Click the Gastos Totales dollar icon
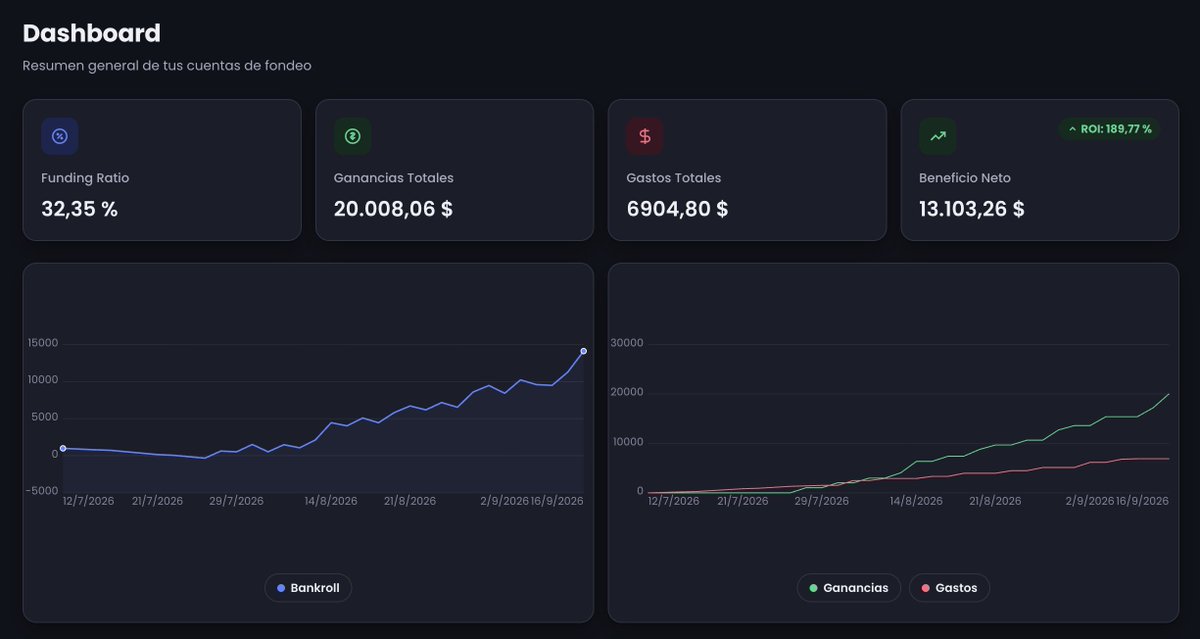1200x639 pixels. click(x=645, y=137)
